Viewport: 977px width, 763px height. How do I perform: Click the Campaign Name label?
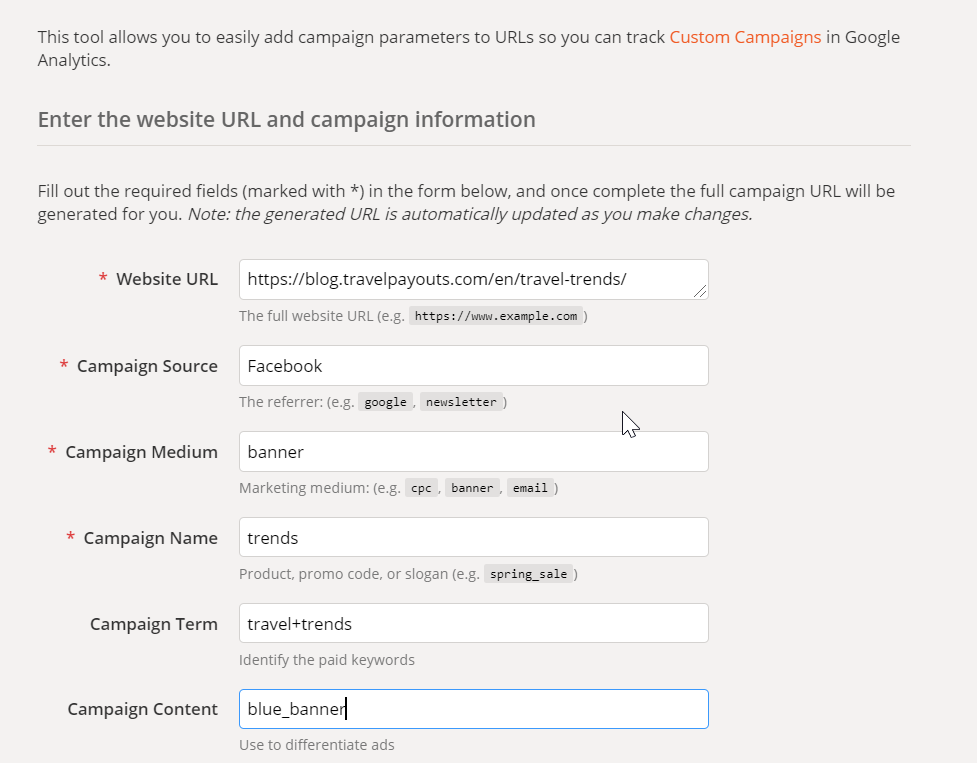pos(150,538)
